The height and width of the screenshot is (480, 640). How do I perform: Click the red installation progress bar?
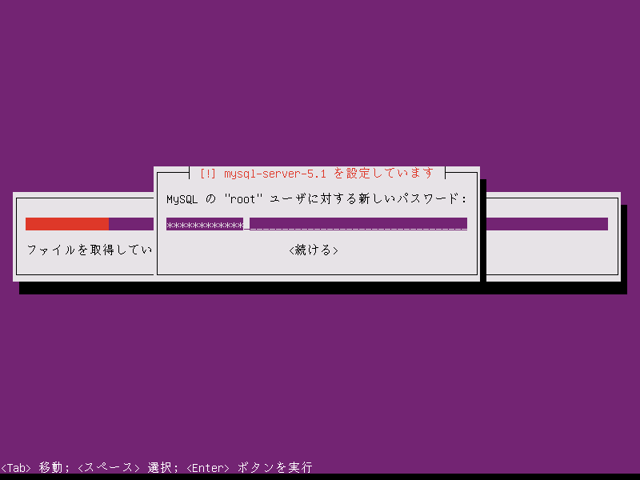67,224
